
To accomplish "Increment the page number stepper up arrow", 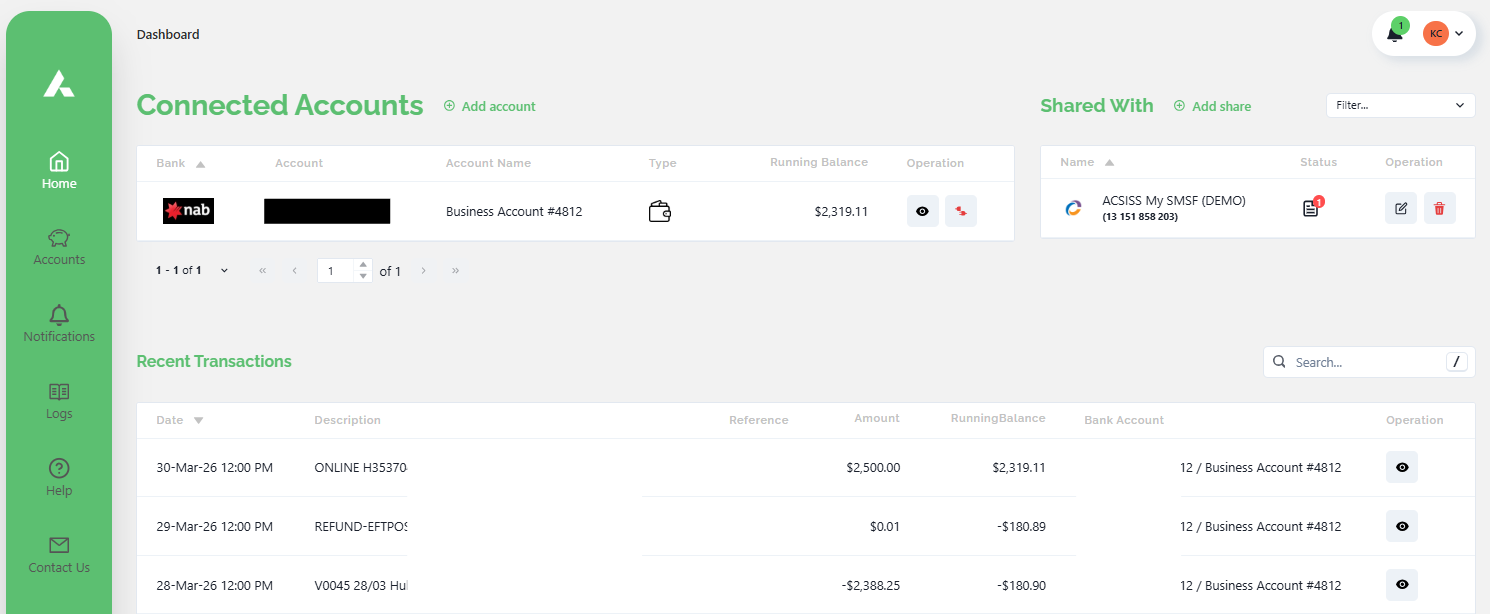I will [363, 265].
